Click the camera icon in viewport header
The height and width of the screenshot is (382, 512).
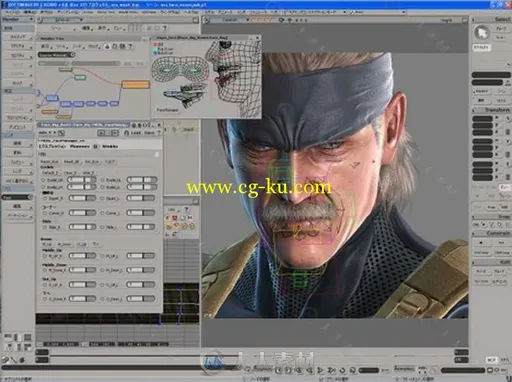[281, 20]
